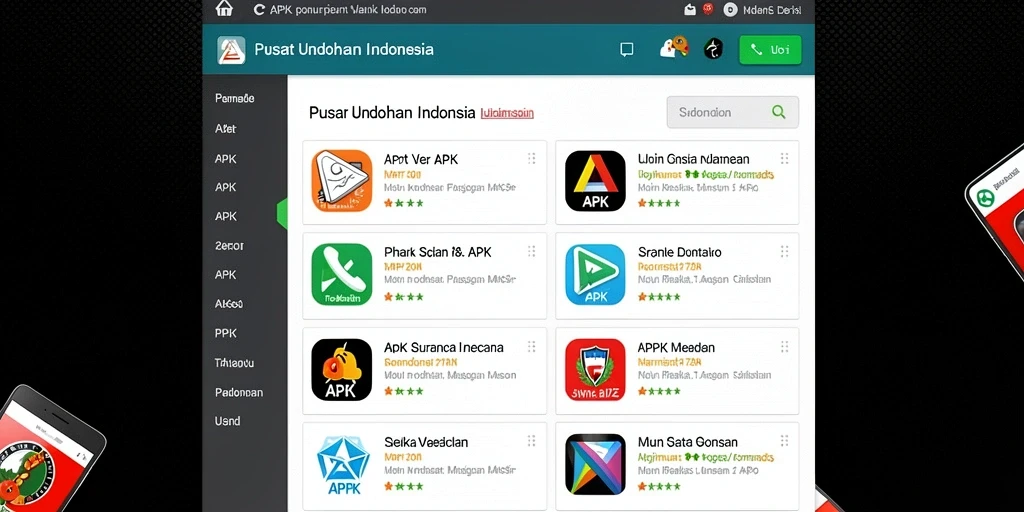1024x512 pixels.
Task: Click the browser reload icon
Action: point(259,10)
